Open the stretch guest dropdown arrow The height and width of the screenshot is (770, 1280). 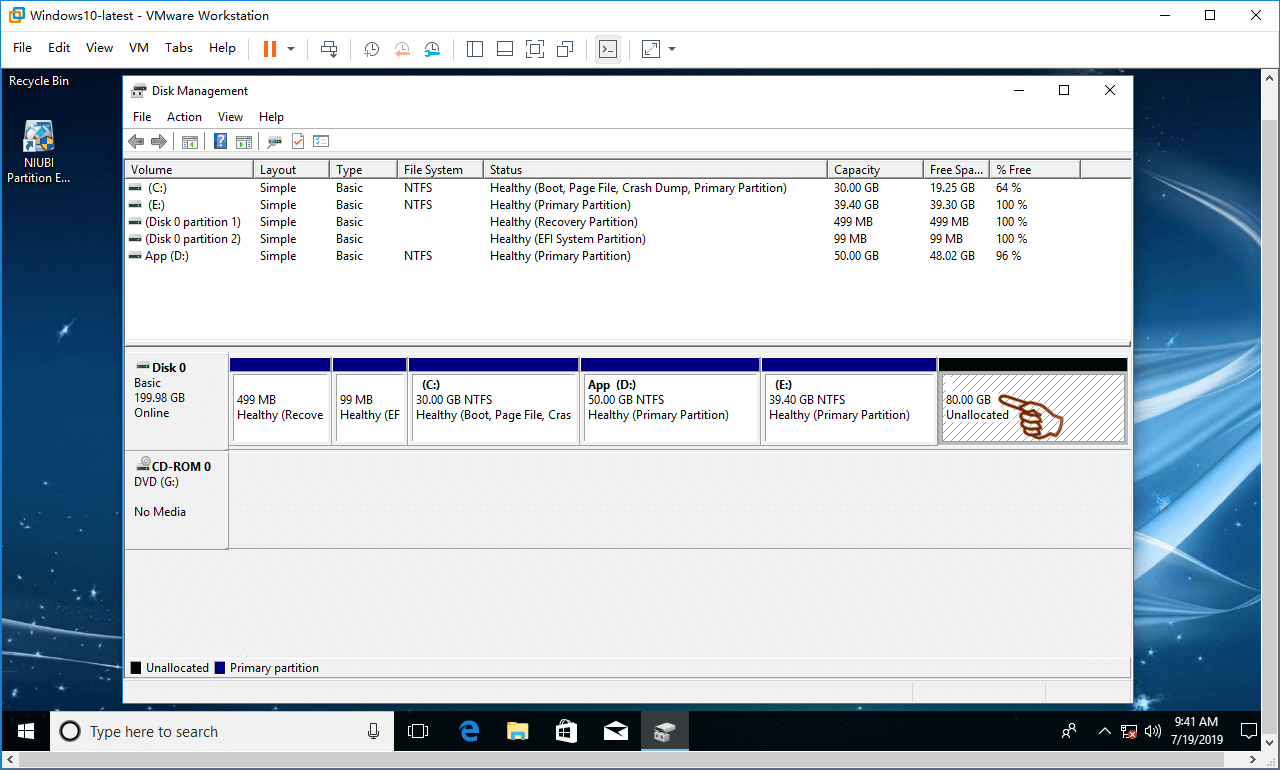coord(672,49)
